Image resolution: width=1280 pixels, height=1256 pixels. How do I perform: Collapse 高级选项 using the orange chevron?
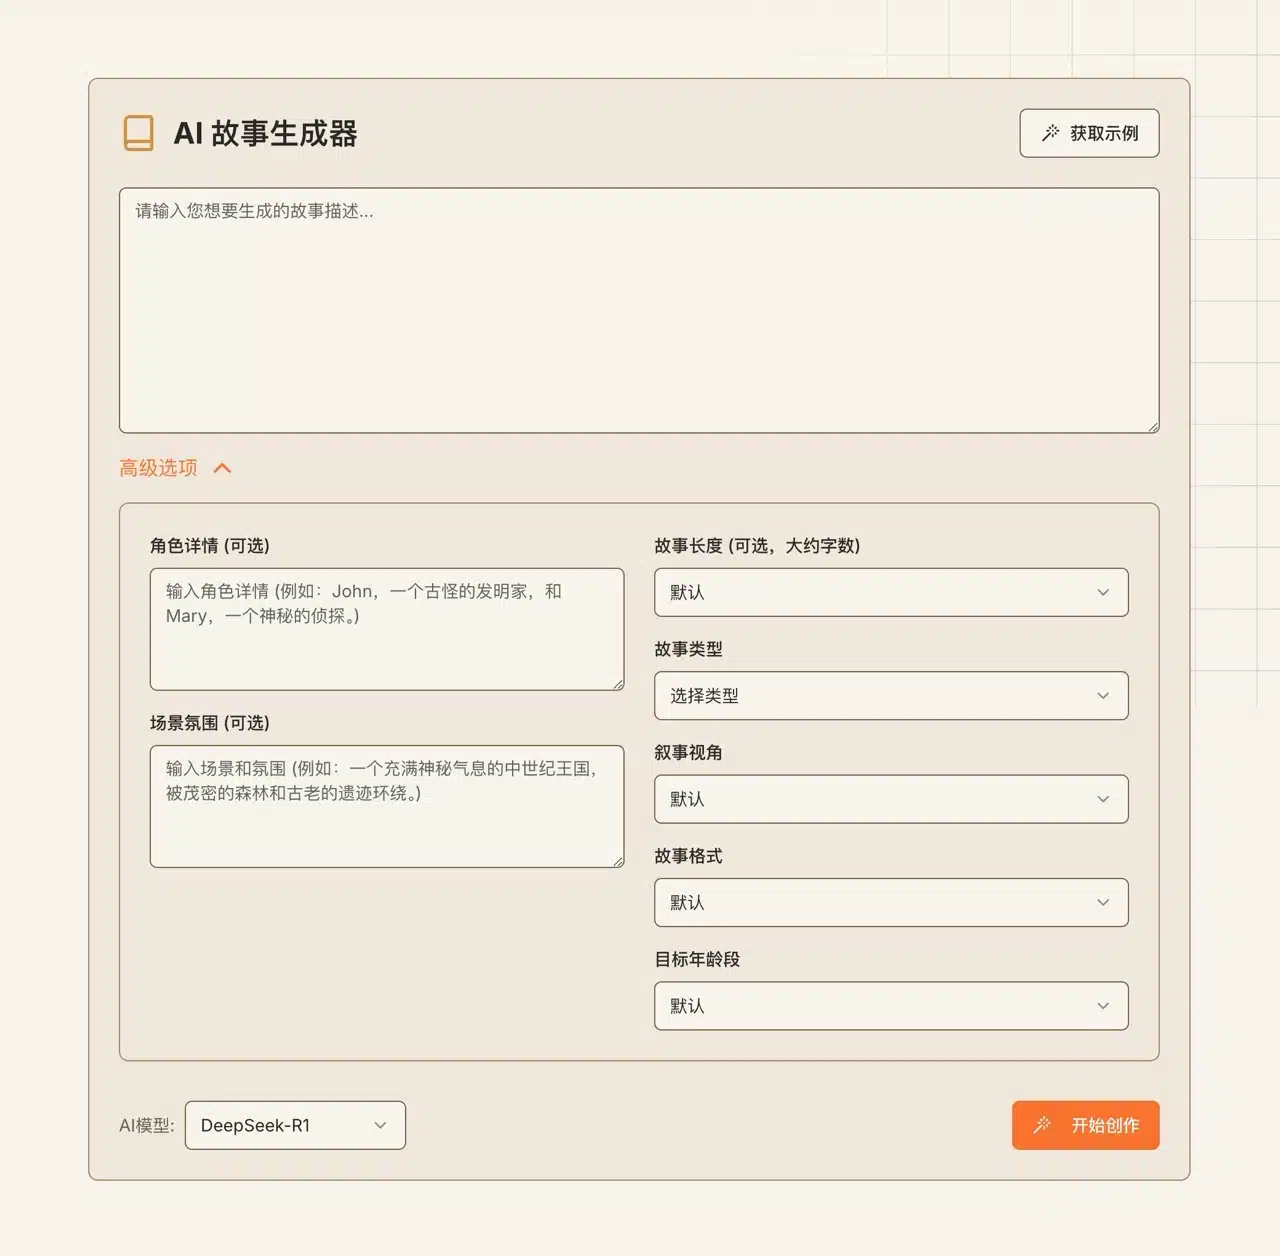223,468
